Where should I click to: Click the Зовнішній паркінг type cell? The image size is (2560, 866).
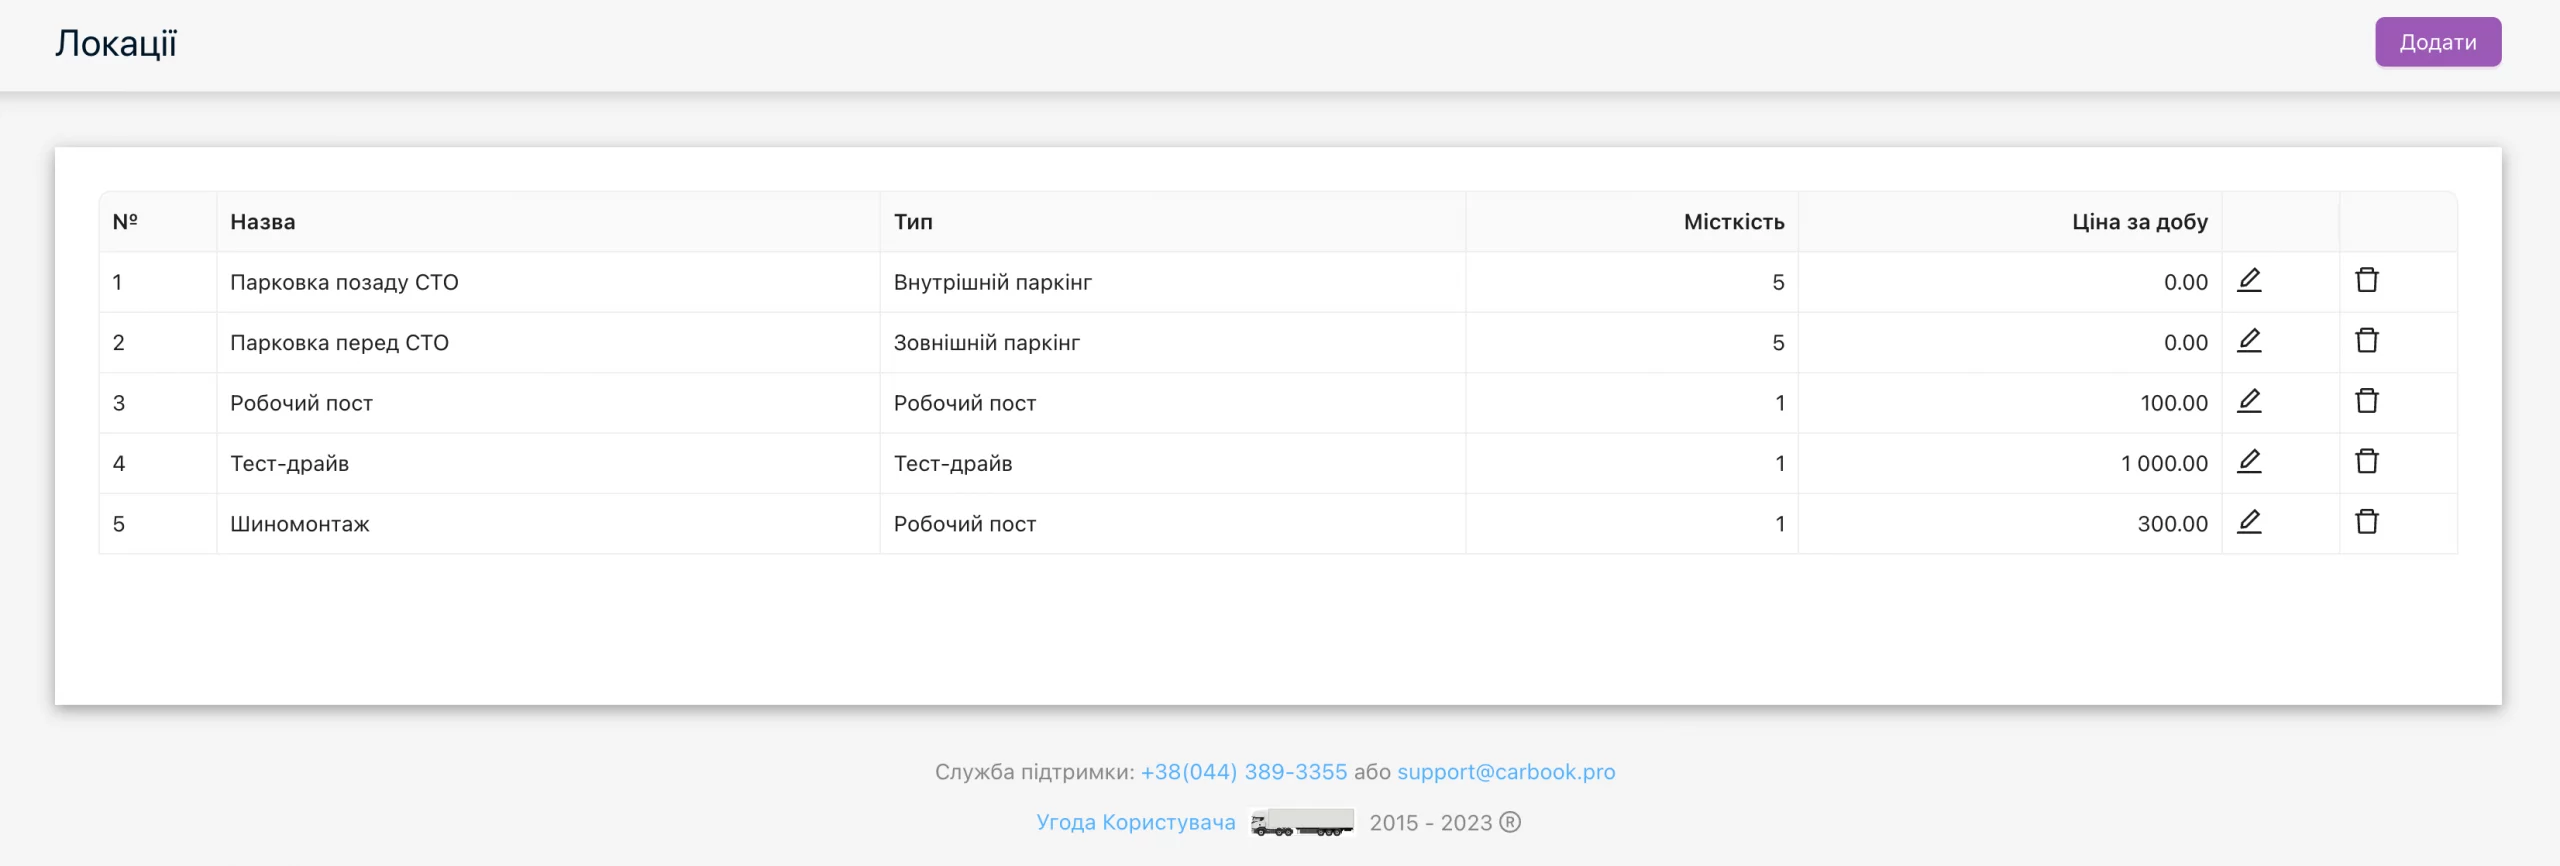1172,342
